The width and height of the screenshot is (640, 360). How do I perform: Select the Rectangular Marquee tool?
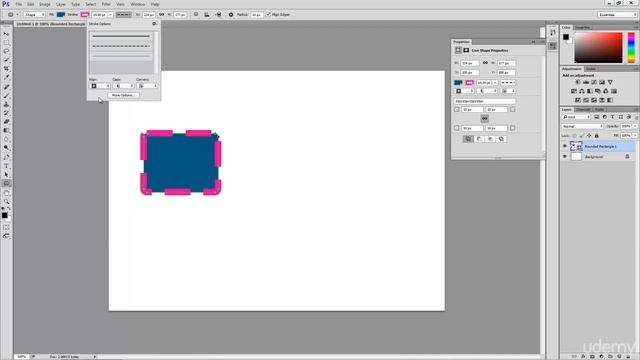point(6,42)
